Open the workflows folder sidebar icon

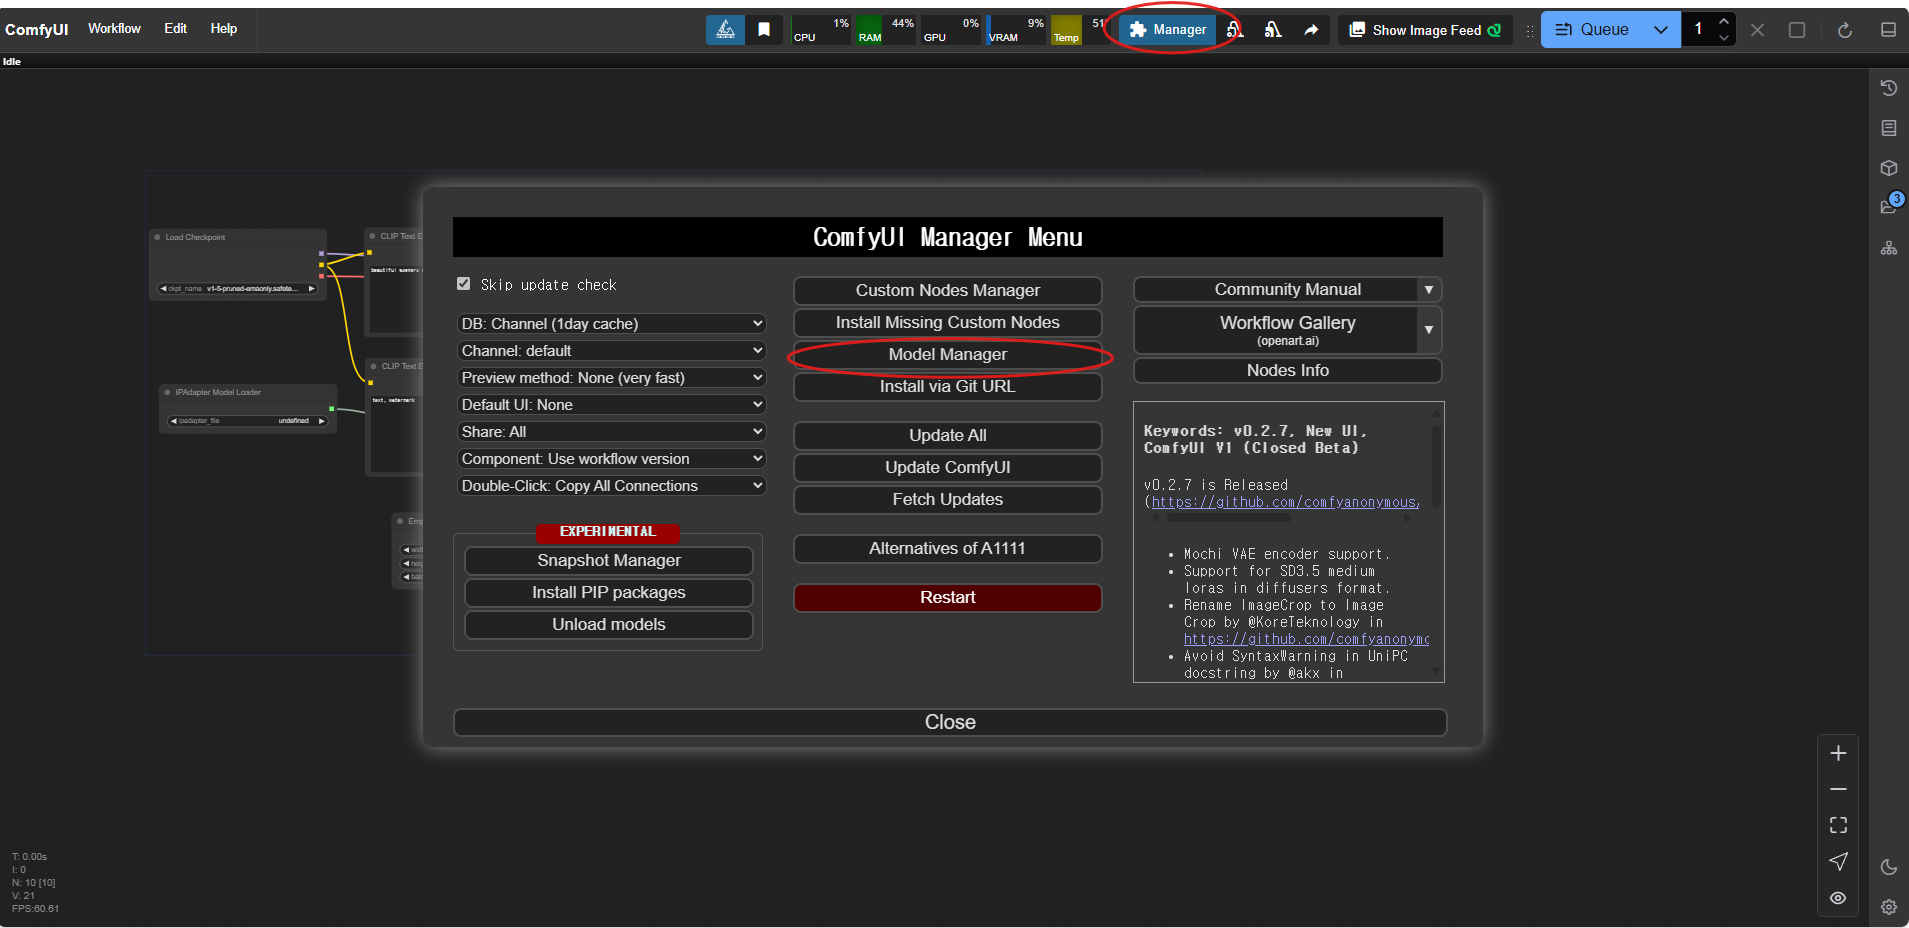point(1889,207)
